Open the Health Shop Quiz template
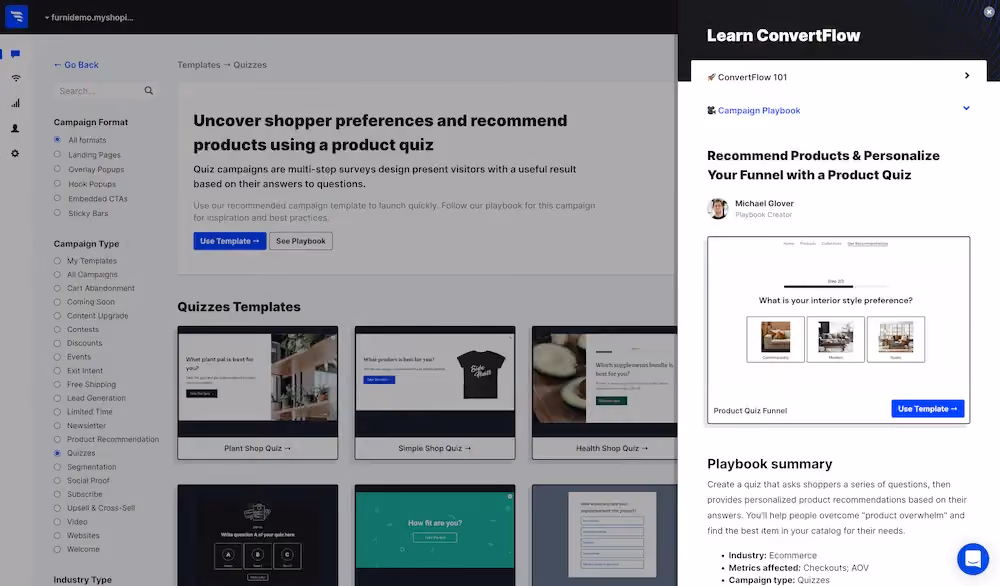This screenshot has height=586, width=1000. point(605,393)
